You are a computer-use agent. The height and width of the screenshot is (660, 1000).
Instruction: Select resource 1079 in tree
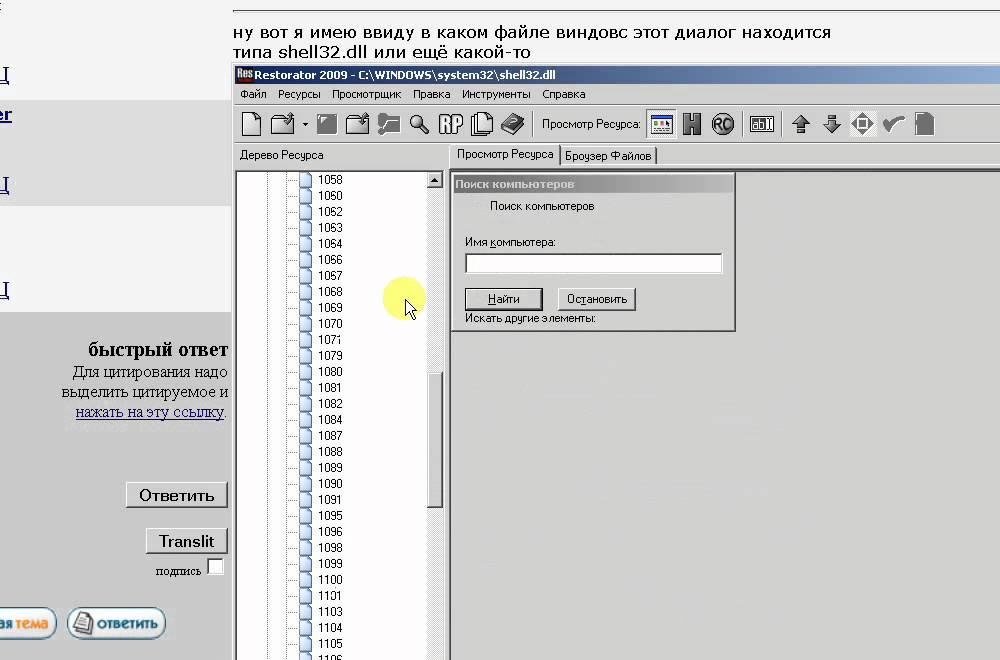(330, 356)
